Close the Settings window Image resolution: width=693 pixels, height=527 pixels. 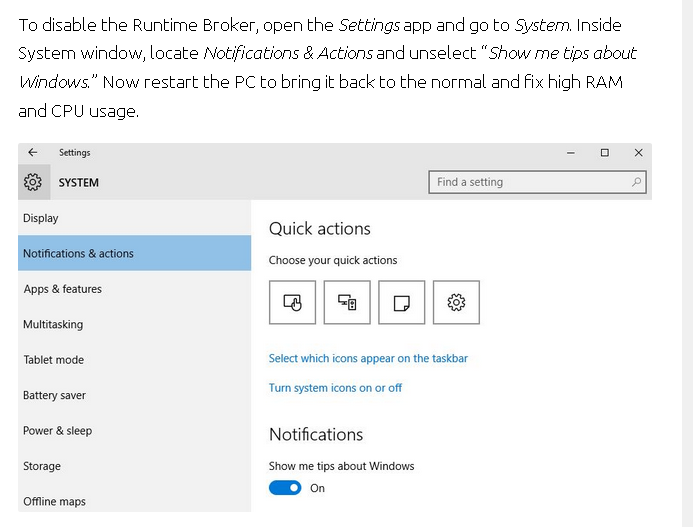point(639,153)
